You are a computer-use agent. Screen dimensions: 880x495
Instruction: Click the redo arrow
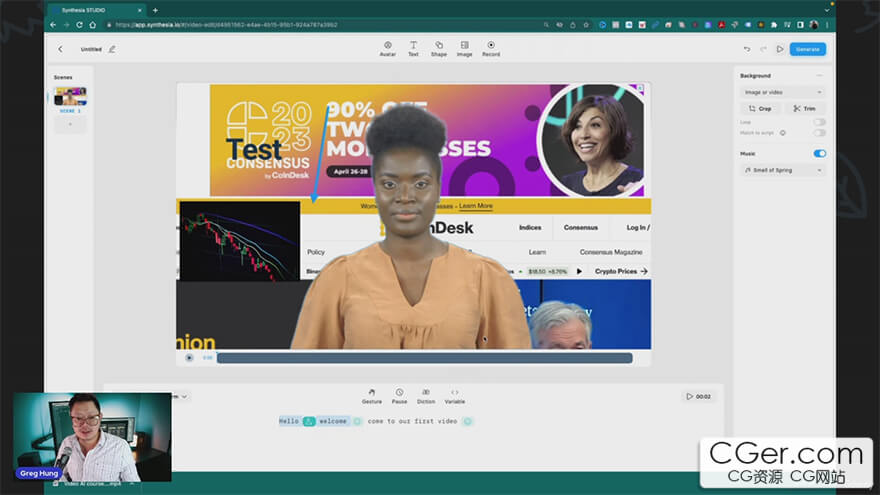pyautogui.click(x=763, y=49)
